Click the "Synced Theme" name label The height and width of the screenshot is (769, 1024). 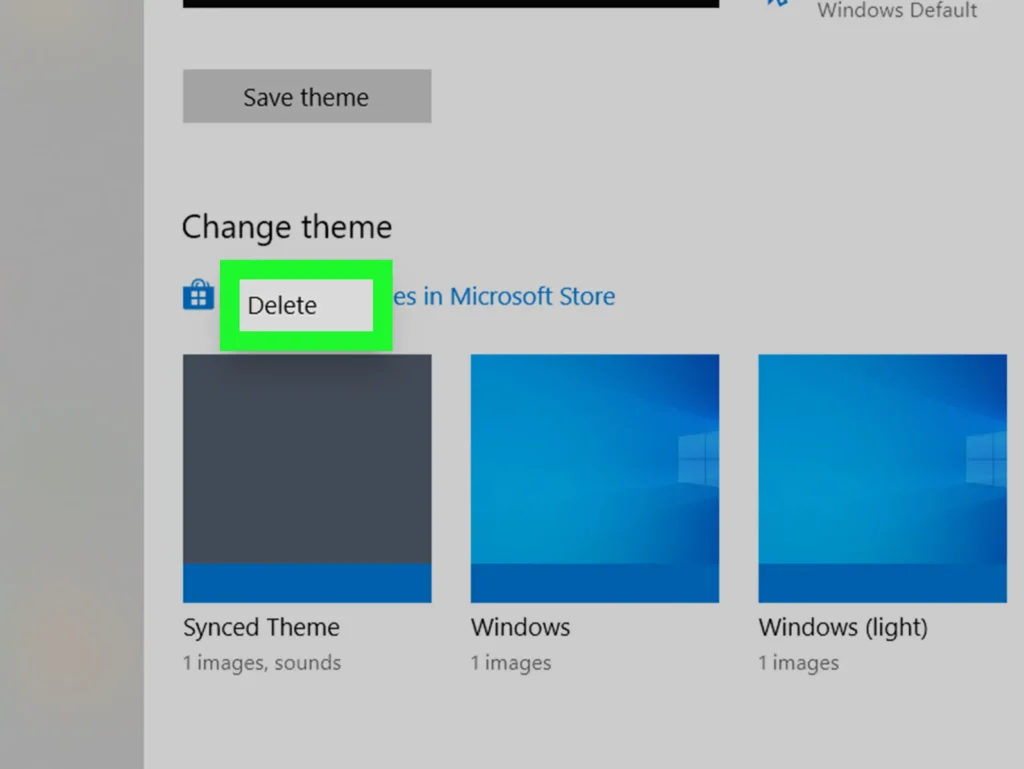coord(261,627)
